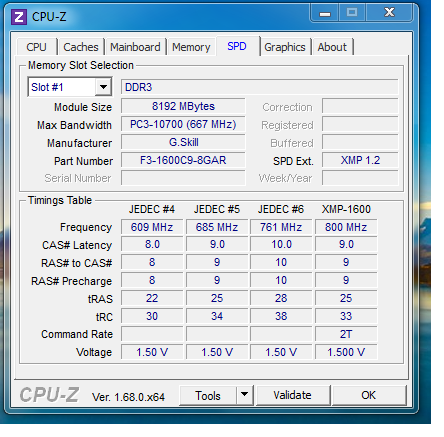
Task: Click tRAS value 28
Action: coord(281,298)
